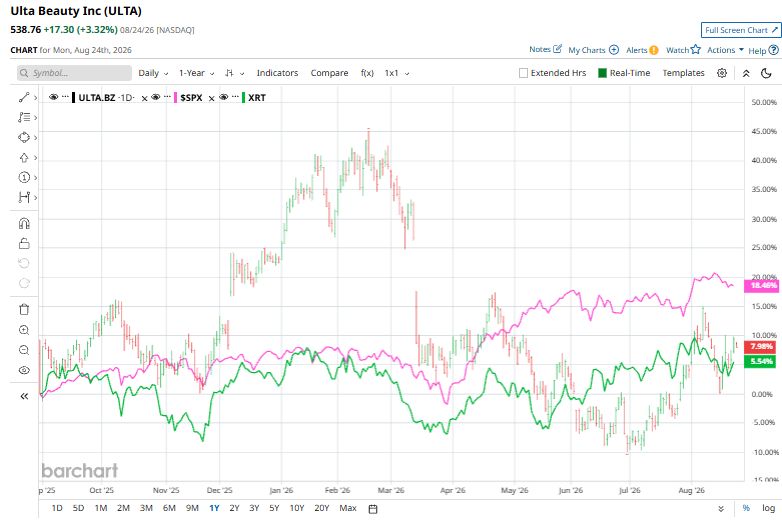
Task: Expand the Actions dropdown
Action: (725, 50)
